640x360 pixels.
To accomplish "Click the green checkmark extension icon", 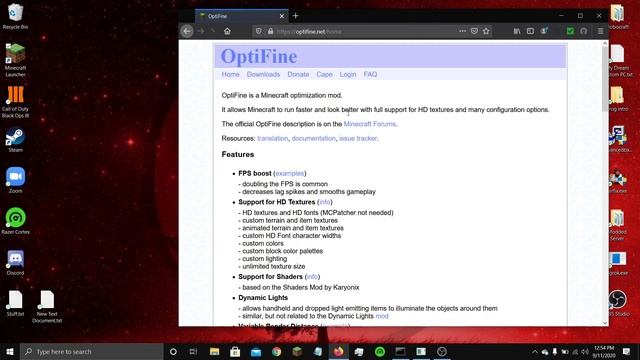I will [571, 31].
